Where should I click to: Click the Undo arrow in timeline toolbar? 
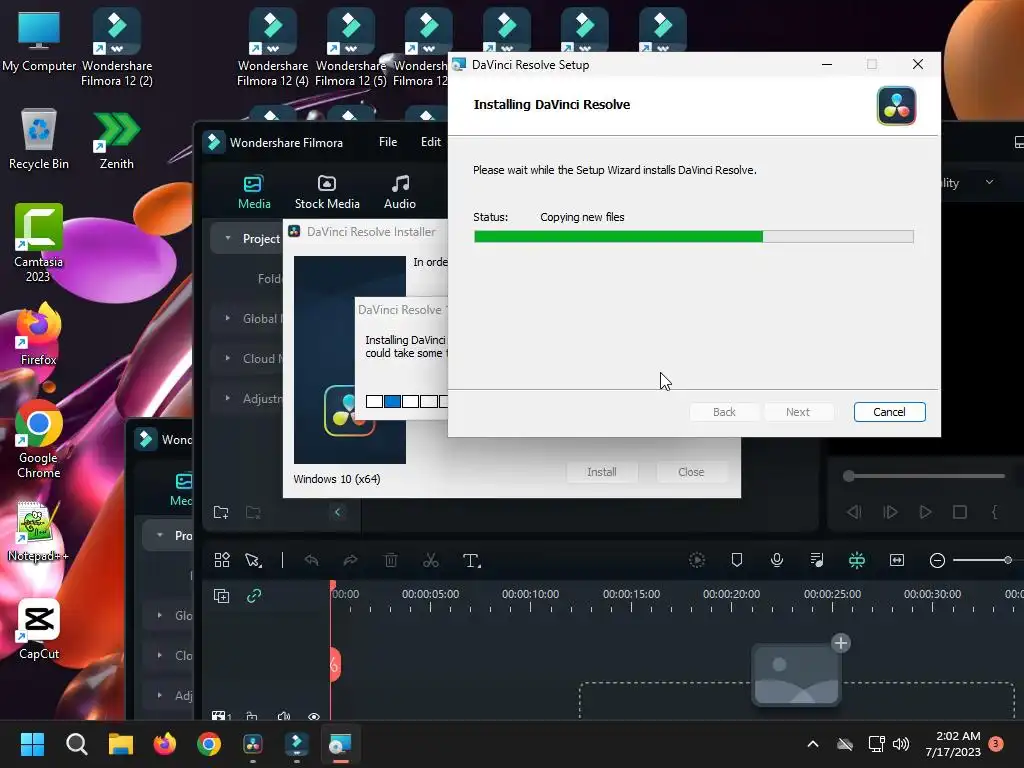[312, 560]
